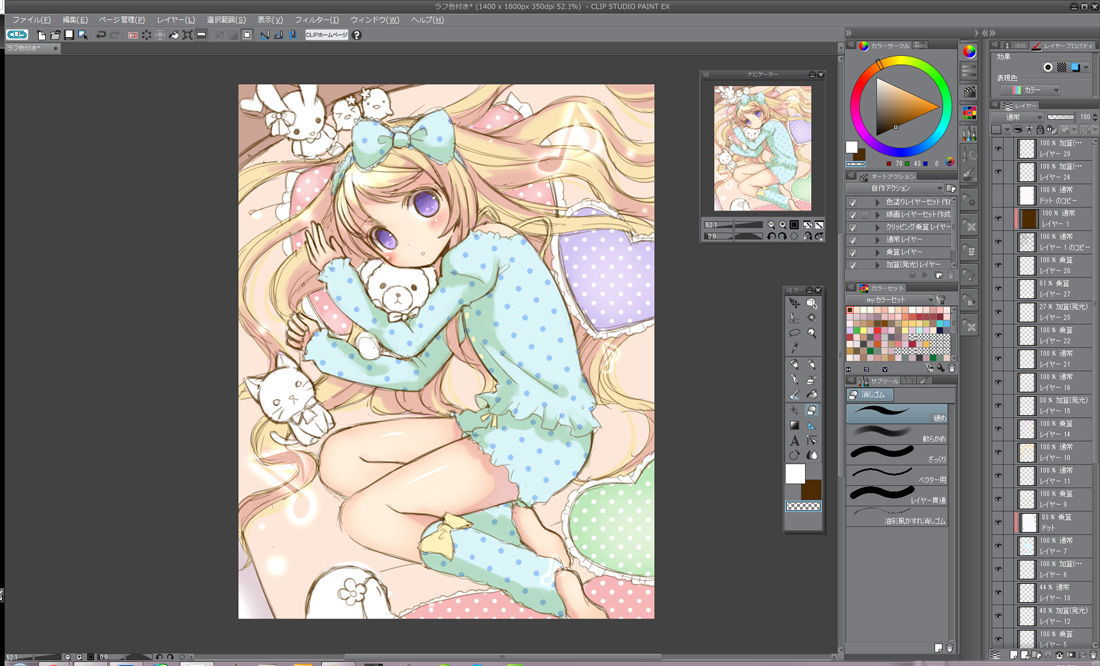
Task: Expand the 乗算 レイヤー auto action
Action: 877,253
